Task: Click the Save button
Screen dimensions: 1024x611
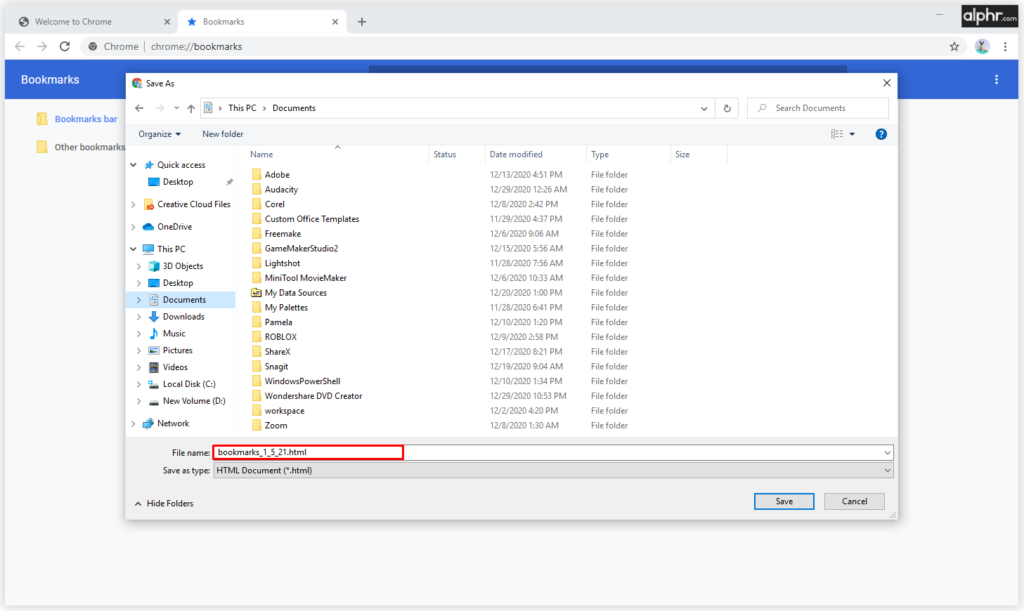Action: 784,501
